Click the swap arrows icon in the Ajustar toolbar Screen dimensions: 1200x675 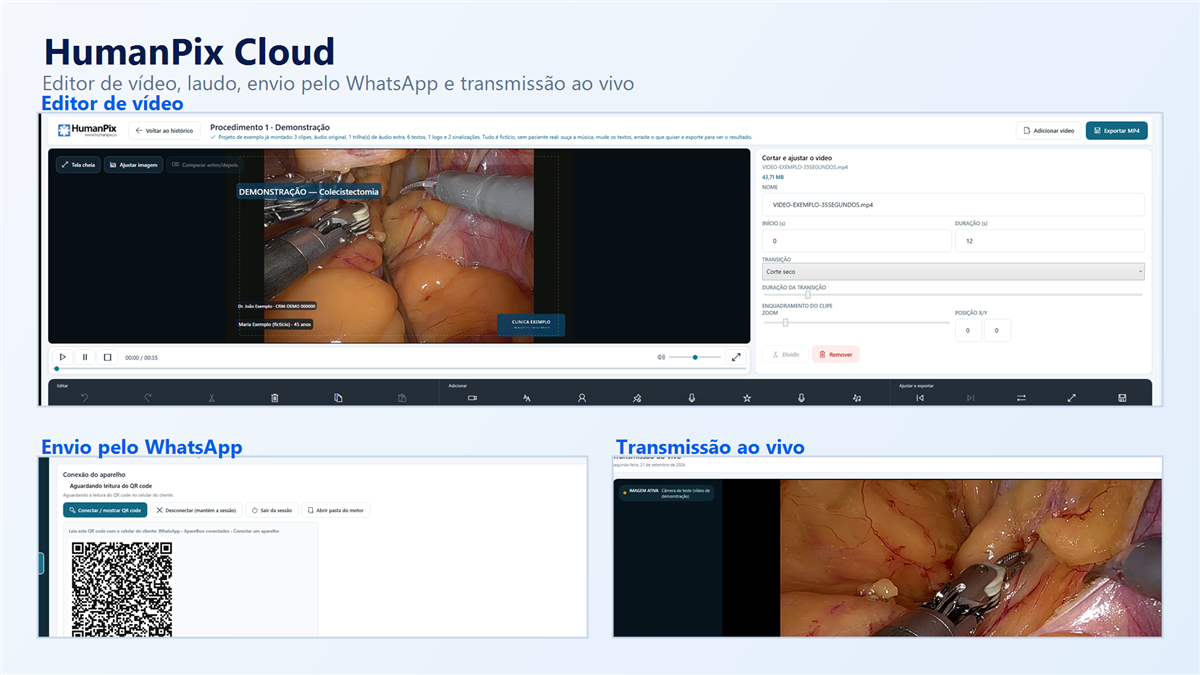coord(1021,398)
